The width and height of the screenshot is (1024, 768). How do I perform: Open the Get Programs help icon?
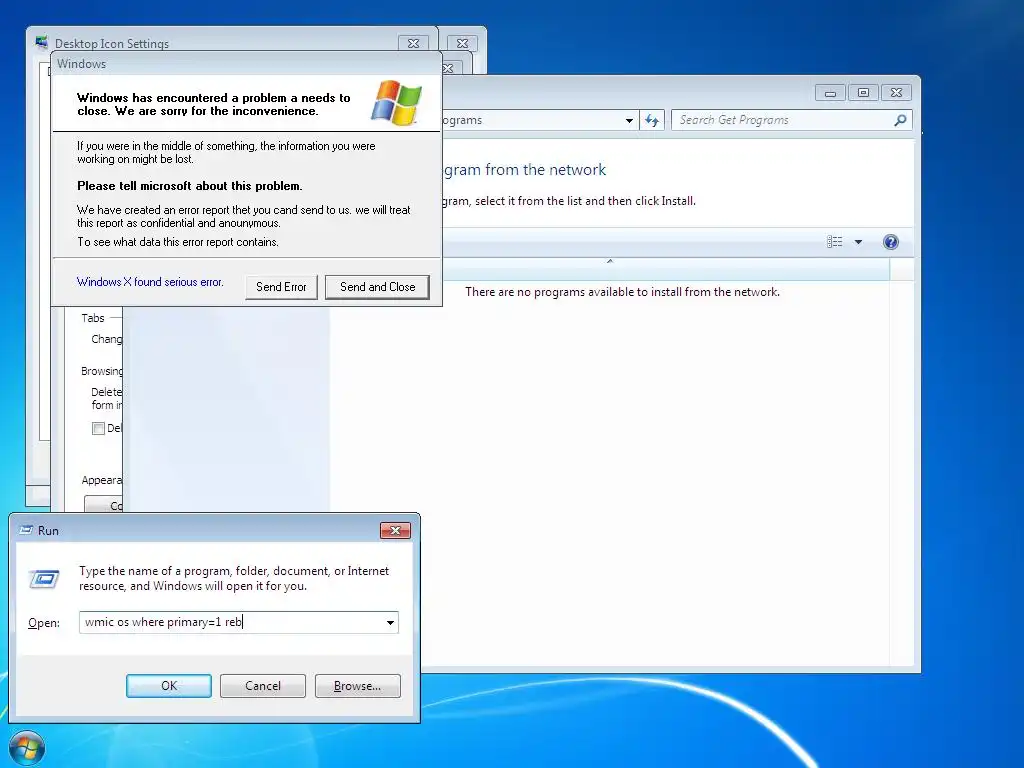pyautogui.click(x=890, y=242)
